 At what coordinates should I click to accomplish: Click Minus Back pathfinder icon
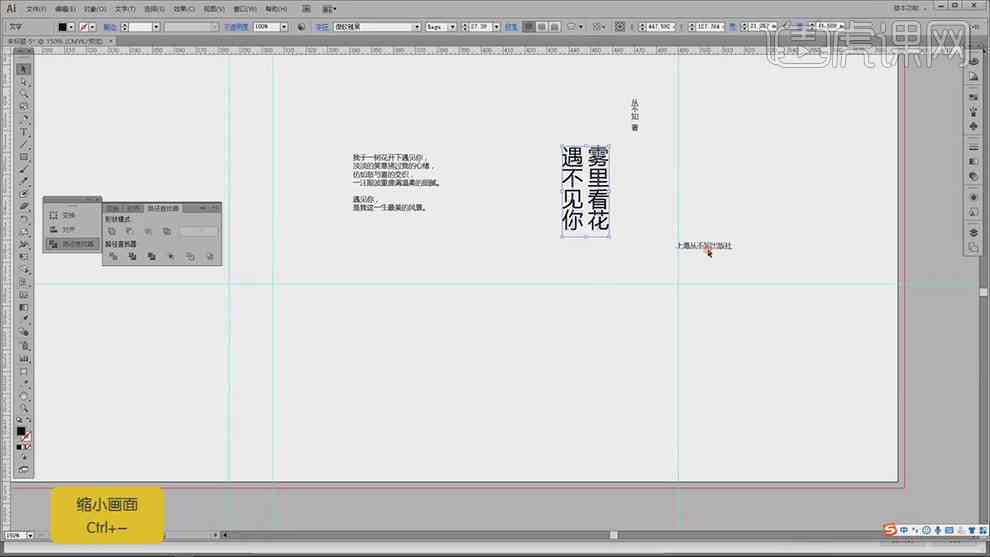coord(210,256)
